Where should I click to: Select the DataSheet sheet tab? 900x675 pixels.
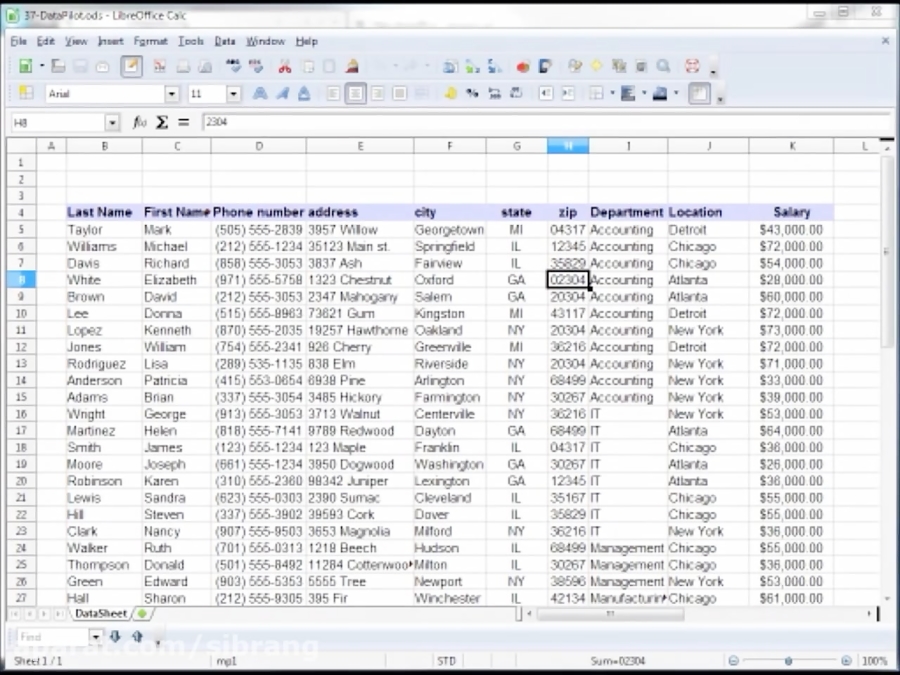[x=100, y=613]
